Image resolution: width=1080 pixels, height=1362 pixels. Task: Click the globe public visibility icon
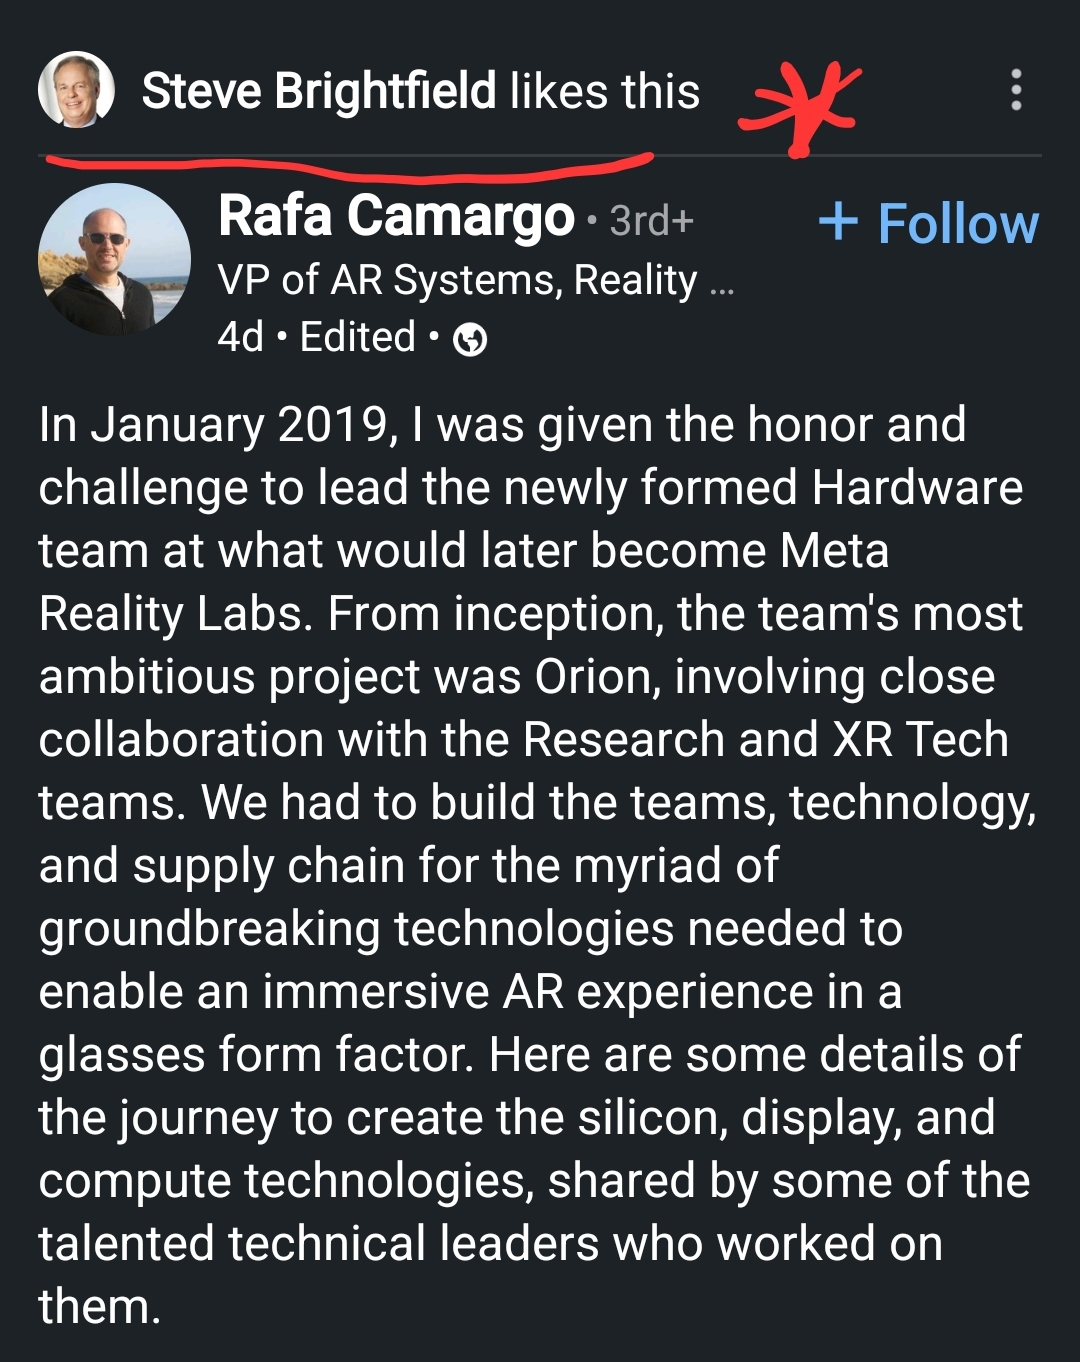point(470,340)
